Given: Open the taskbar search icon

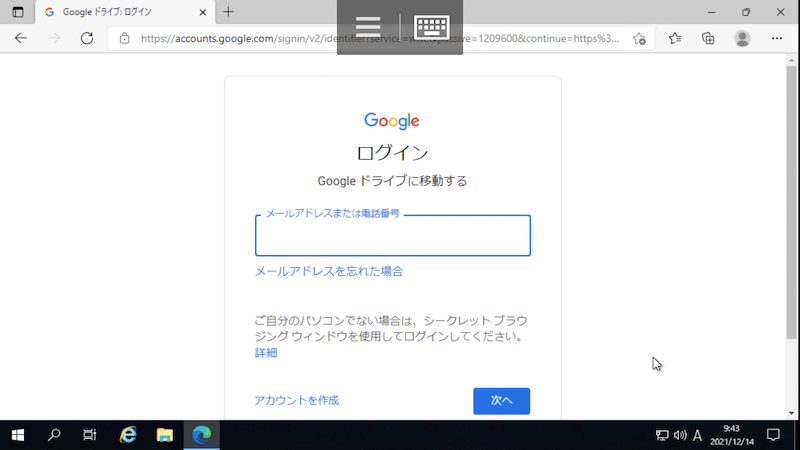Looking at the screenshot, I should tap(54, 435).
